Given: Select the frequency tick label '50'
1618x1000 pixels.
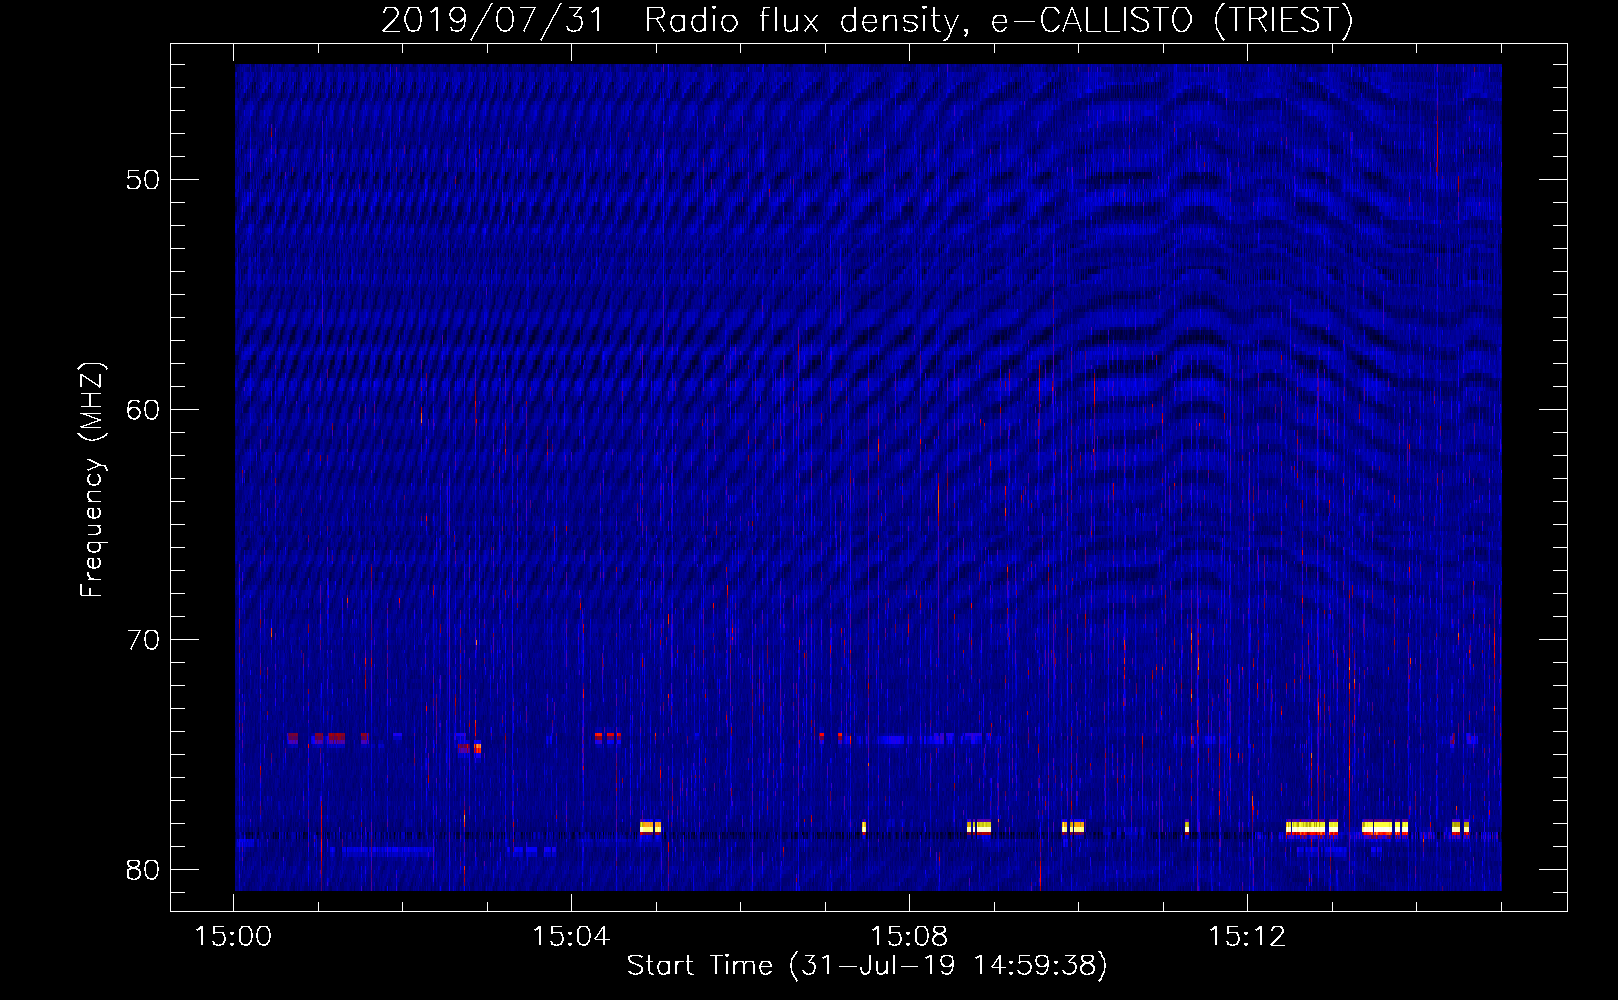Looking at the screenshot, I should click(143, 180).
